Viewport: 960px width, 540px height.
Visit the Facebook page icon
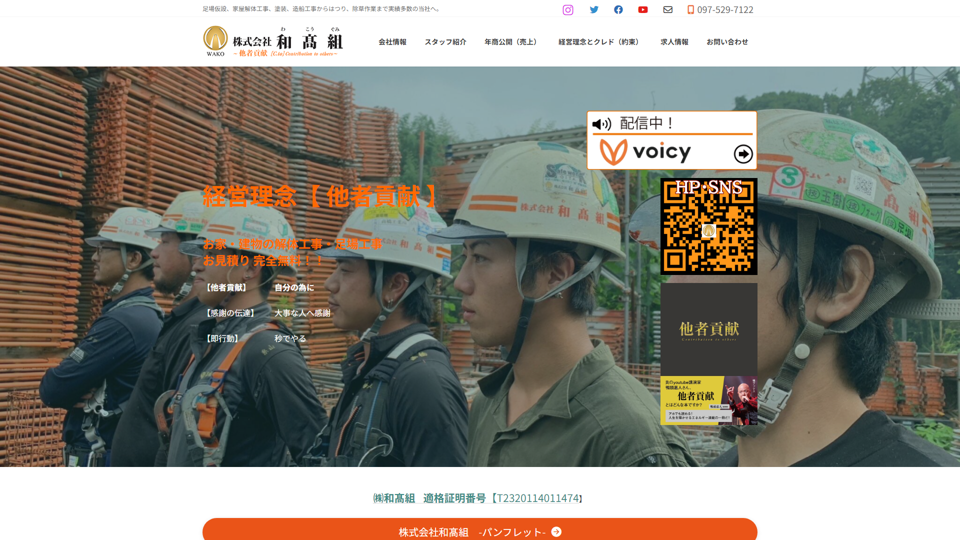pyautogui.click(x=618, y=10)
